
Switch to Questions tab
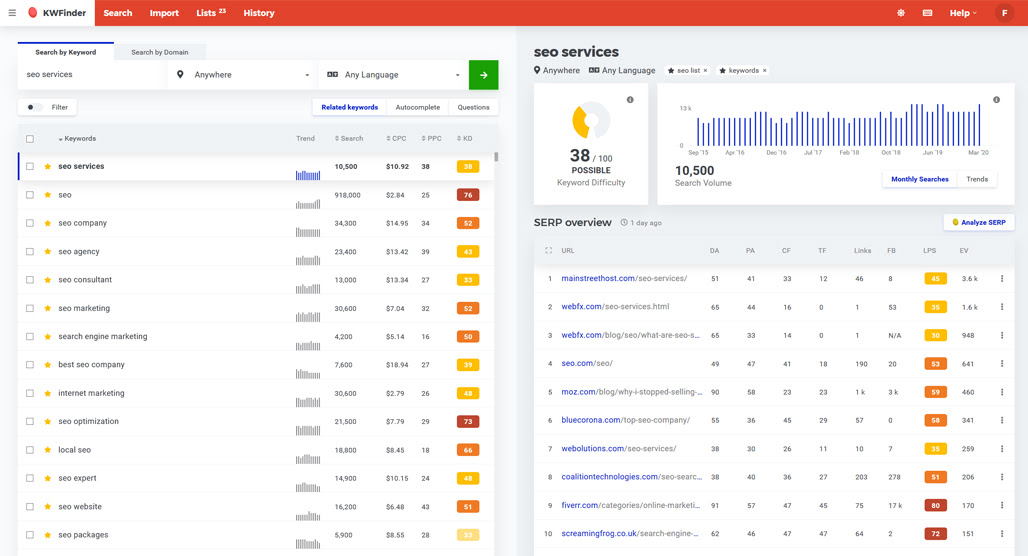point(473,107)
